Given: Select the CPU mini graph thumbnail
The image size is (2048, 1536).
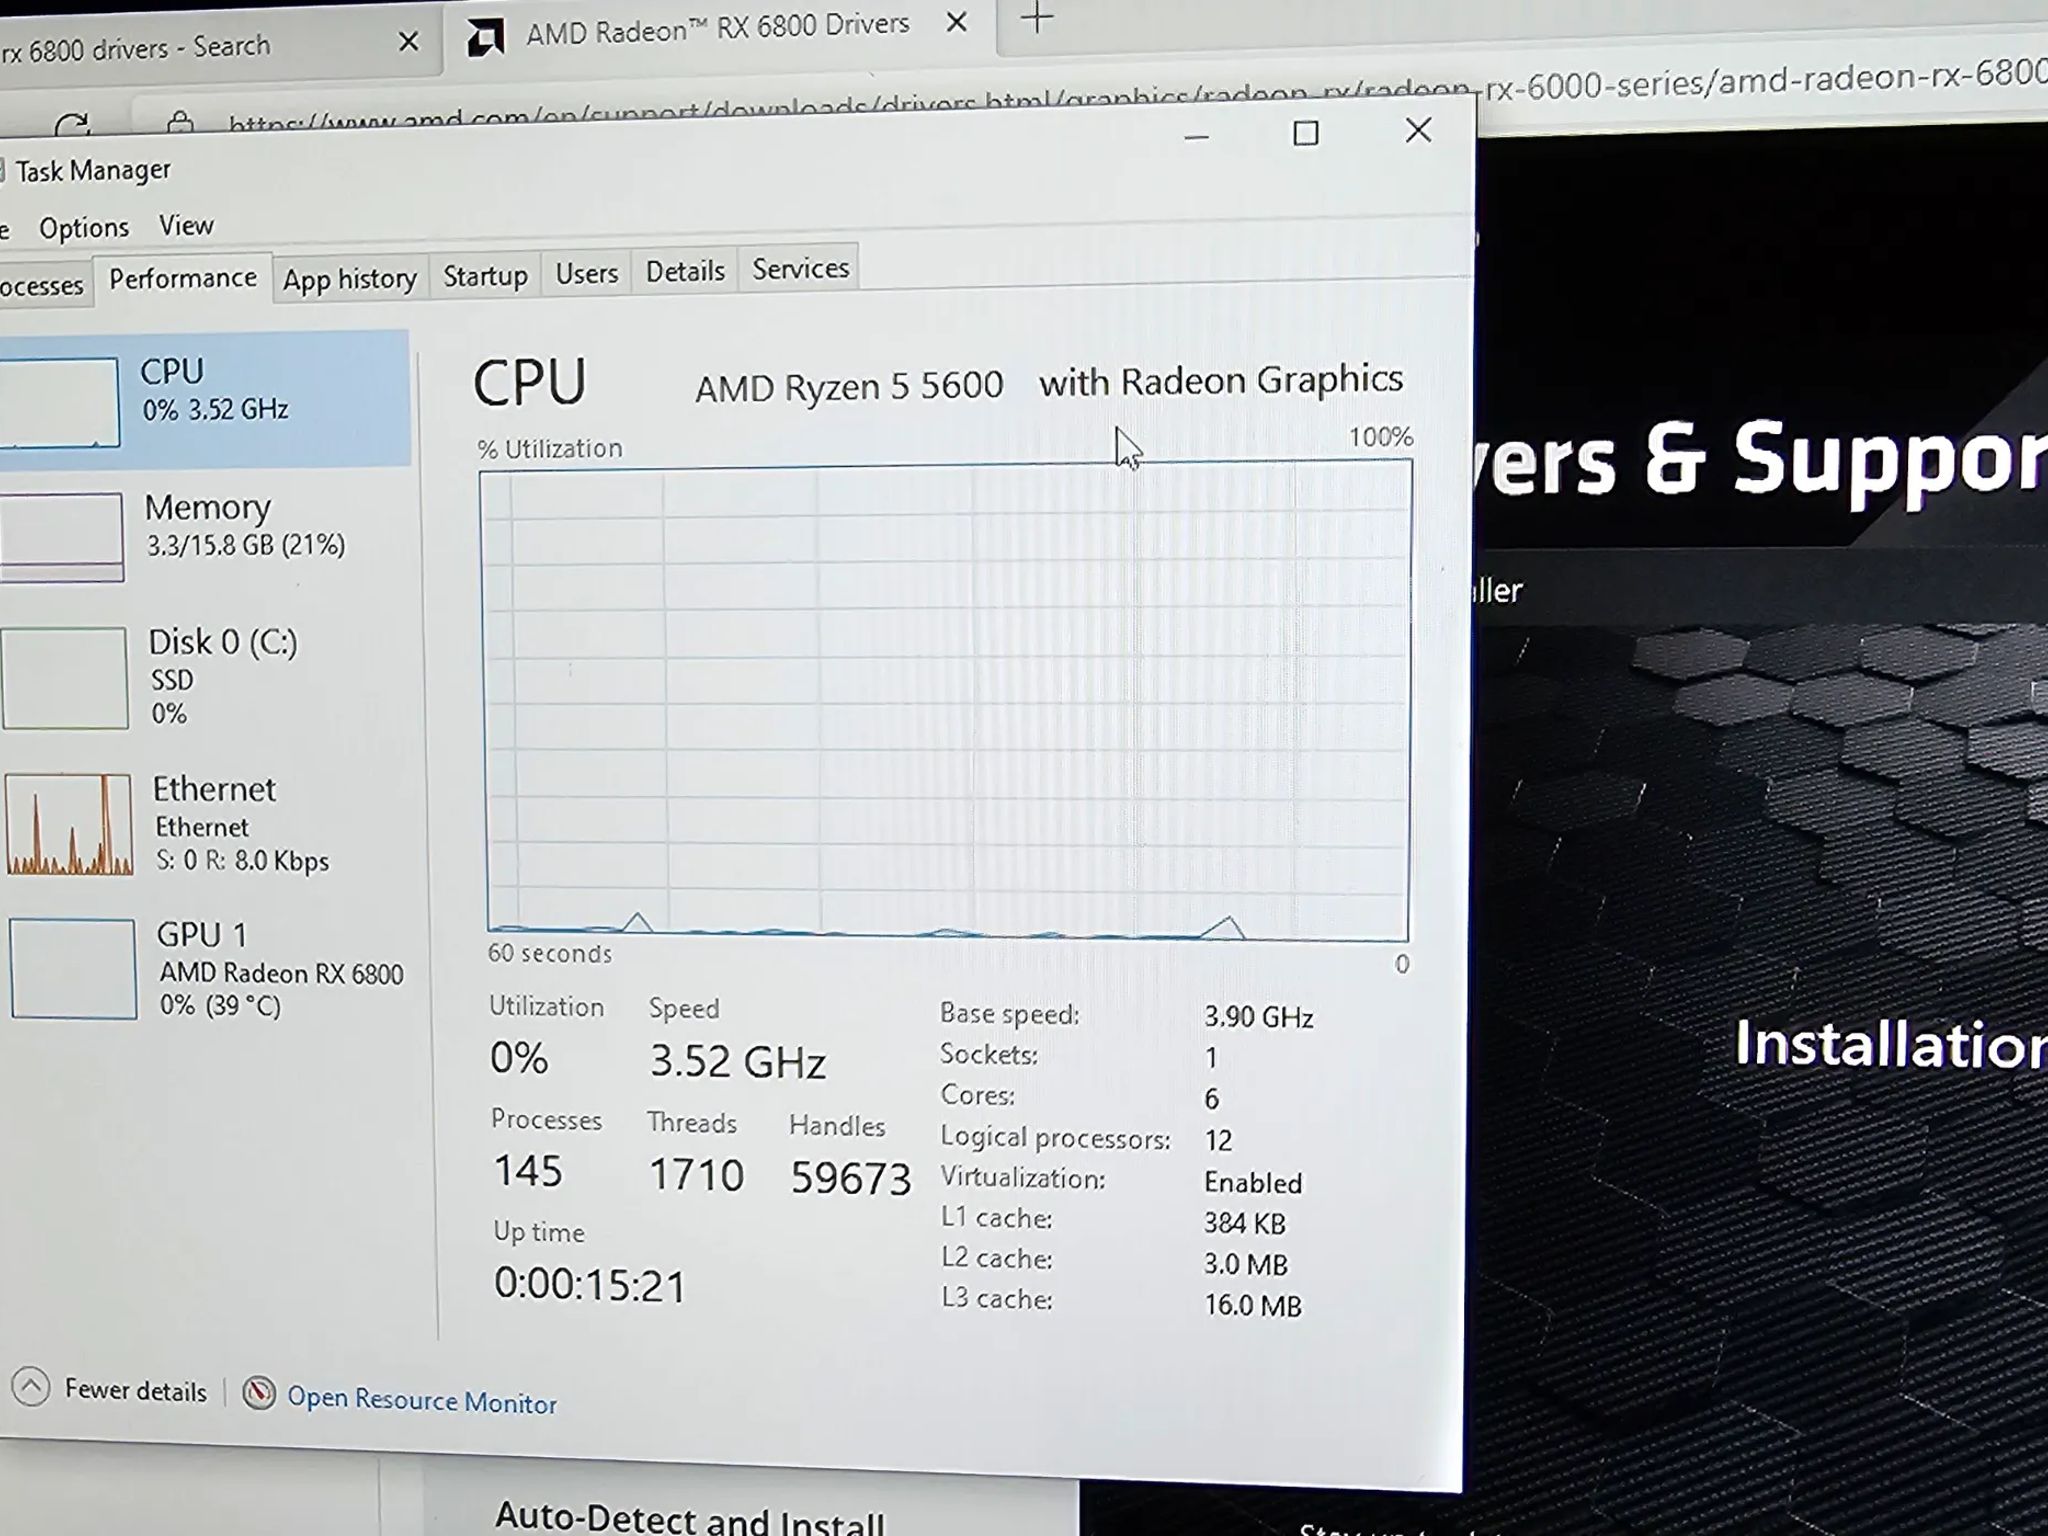Looking at the screenshot, I should pos(59,403).
